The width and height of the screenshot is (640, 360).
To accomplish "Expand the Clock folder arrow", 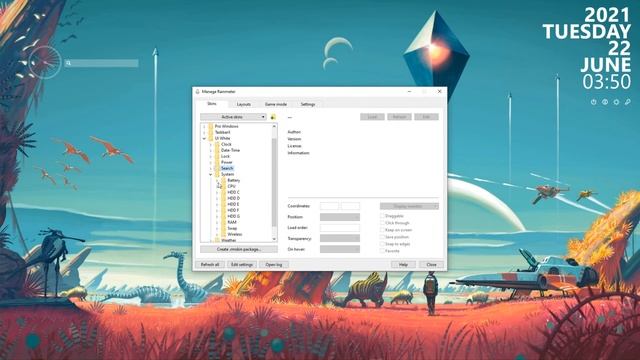I will (211, 144).
